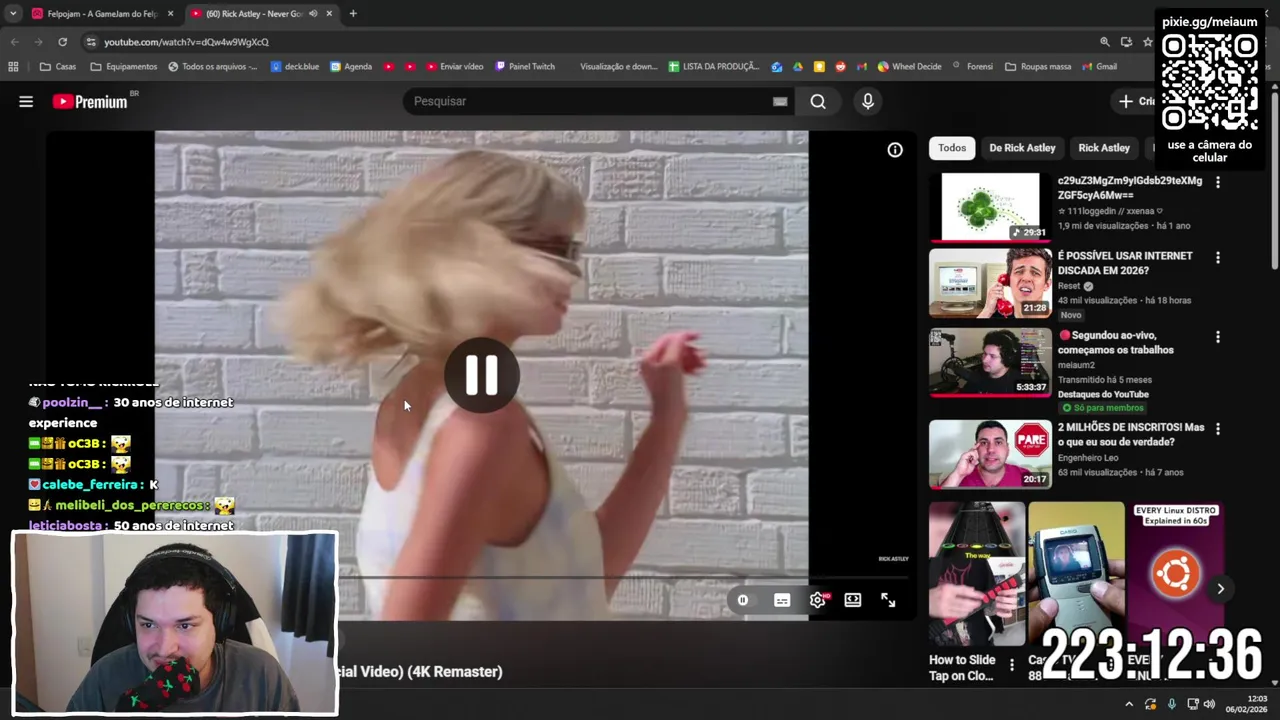Open the Segundou ao-vivo stream thumbnail

[x=990, y=361]
